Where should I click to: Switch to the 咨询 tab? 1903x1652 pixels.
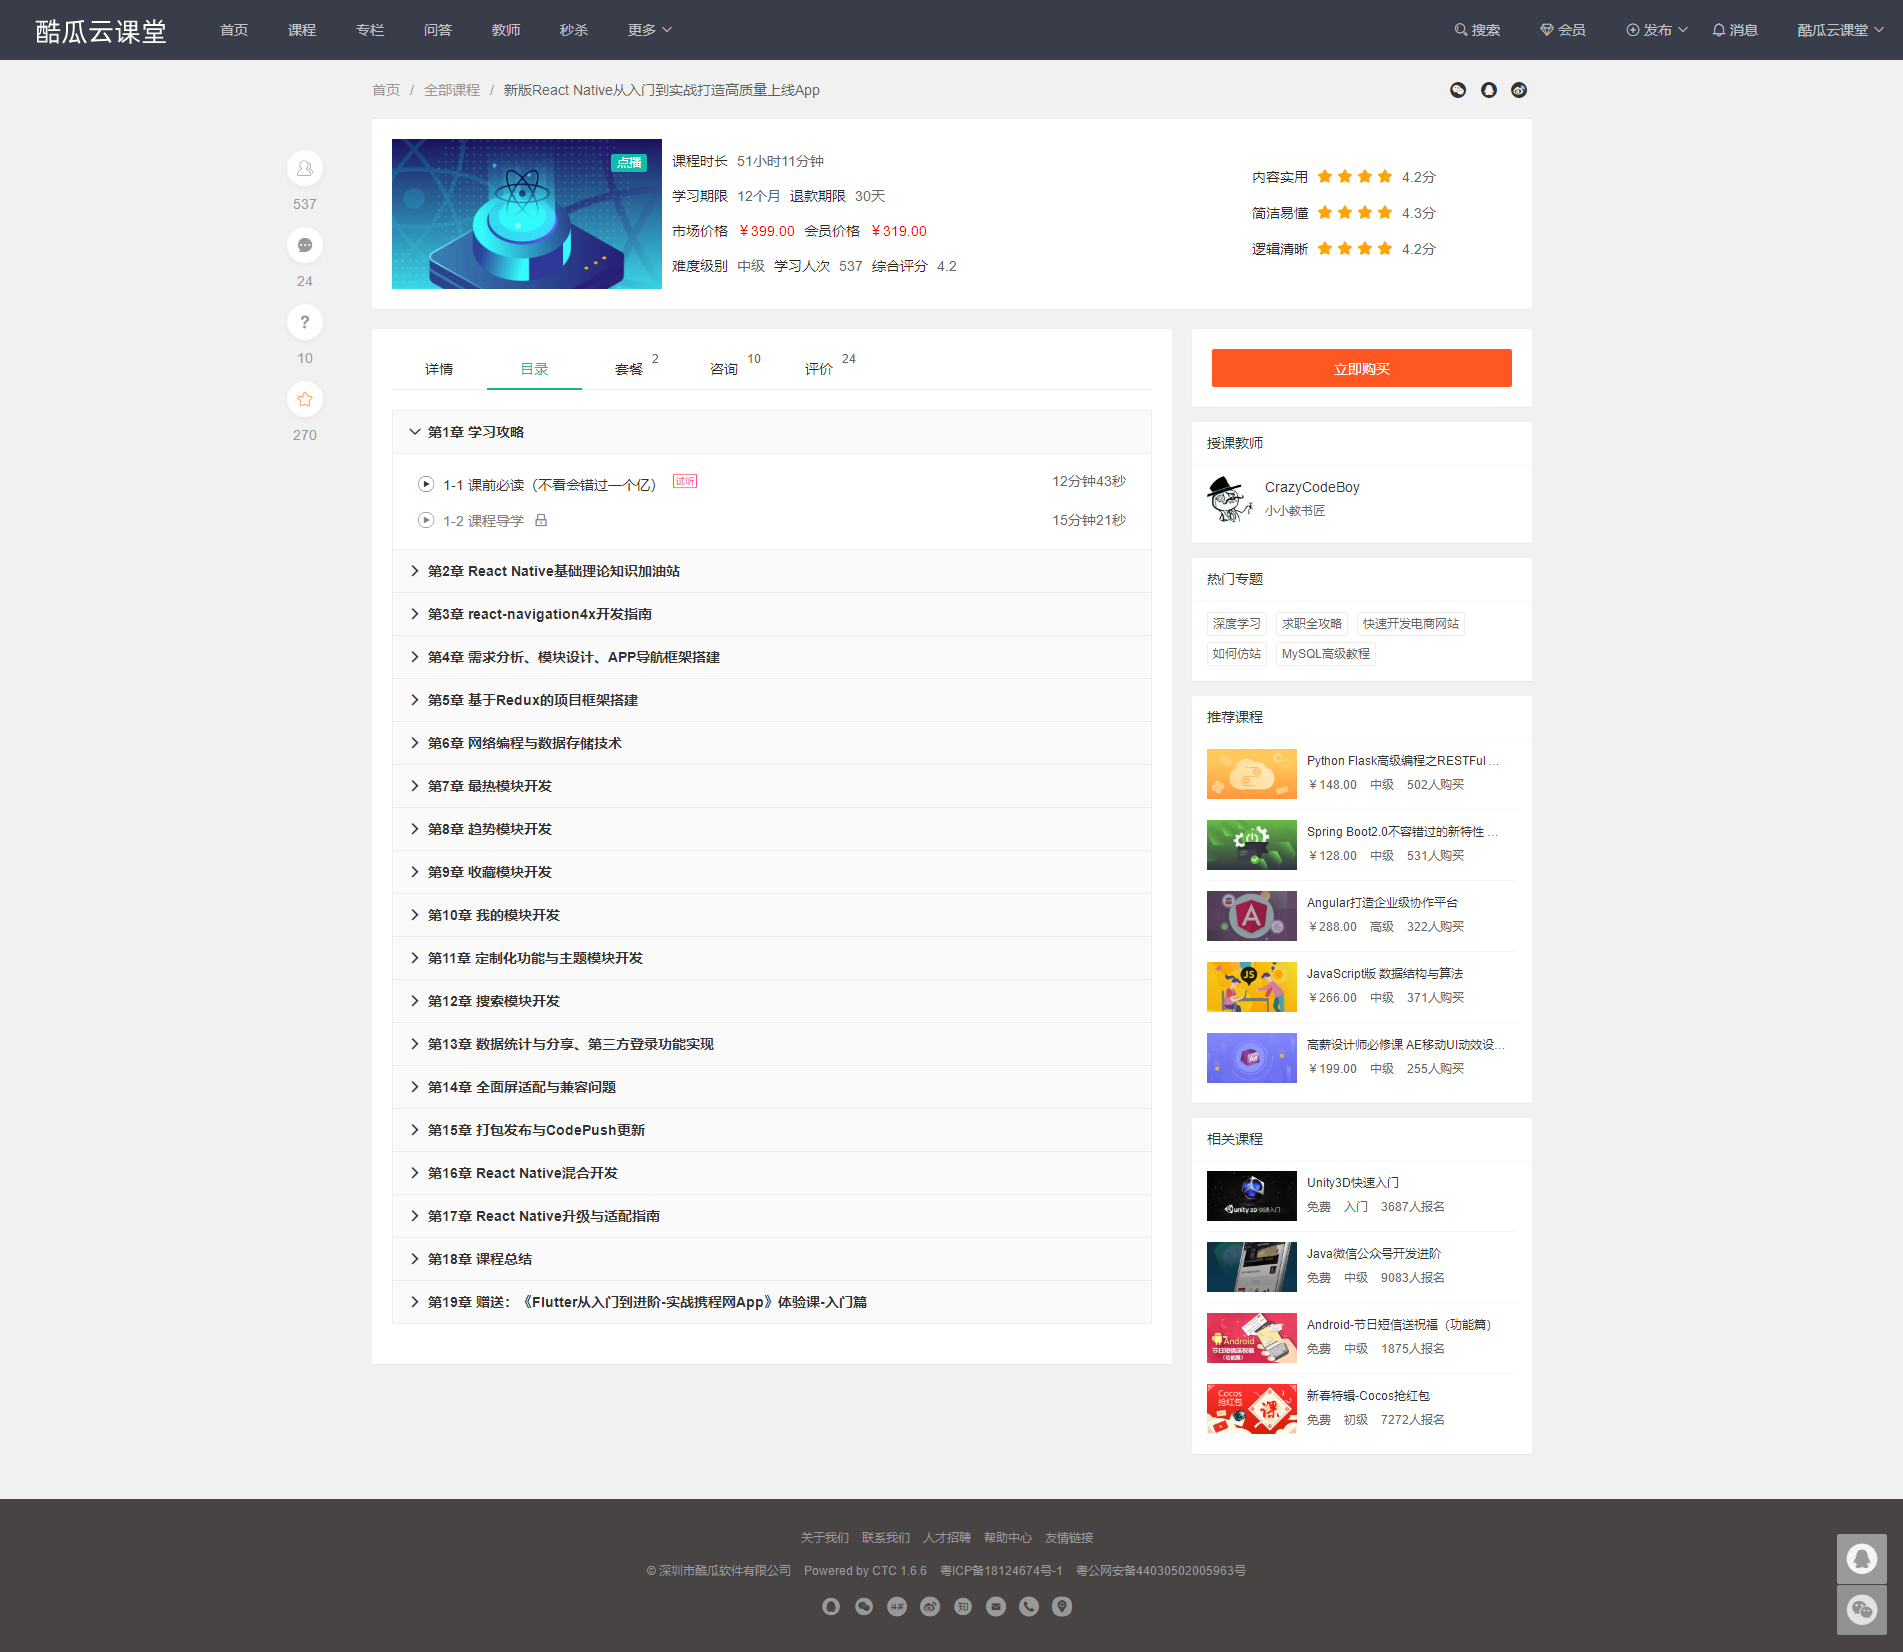(x=724, y=369)
